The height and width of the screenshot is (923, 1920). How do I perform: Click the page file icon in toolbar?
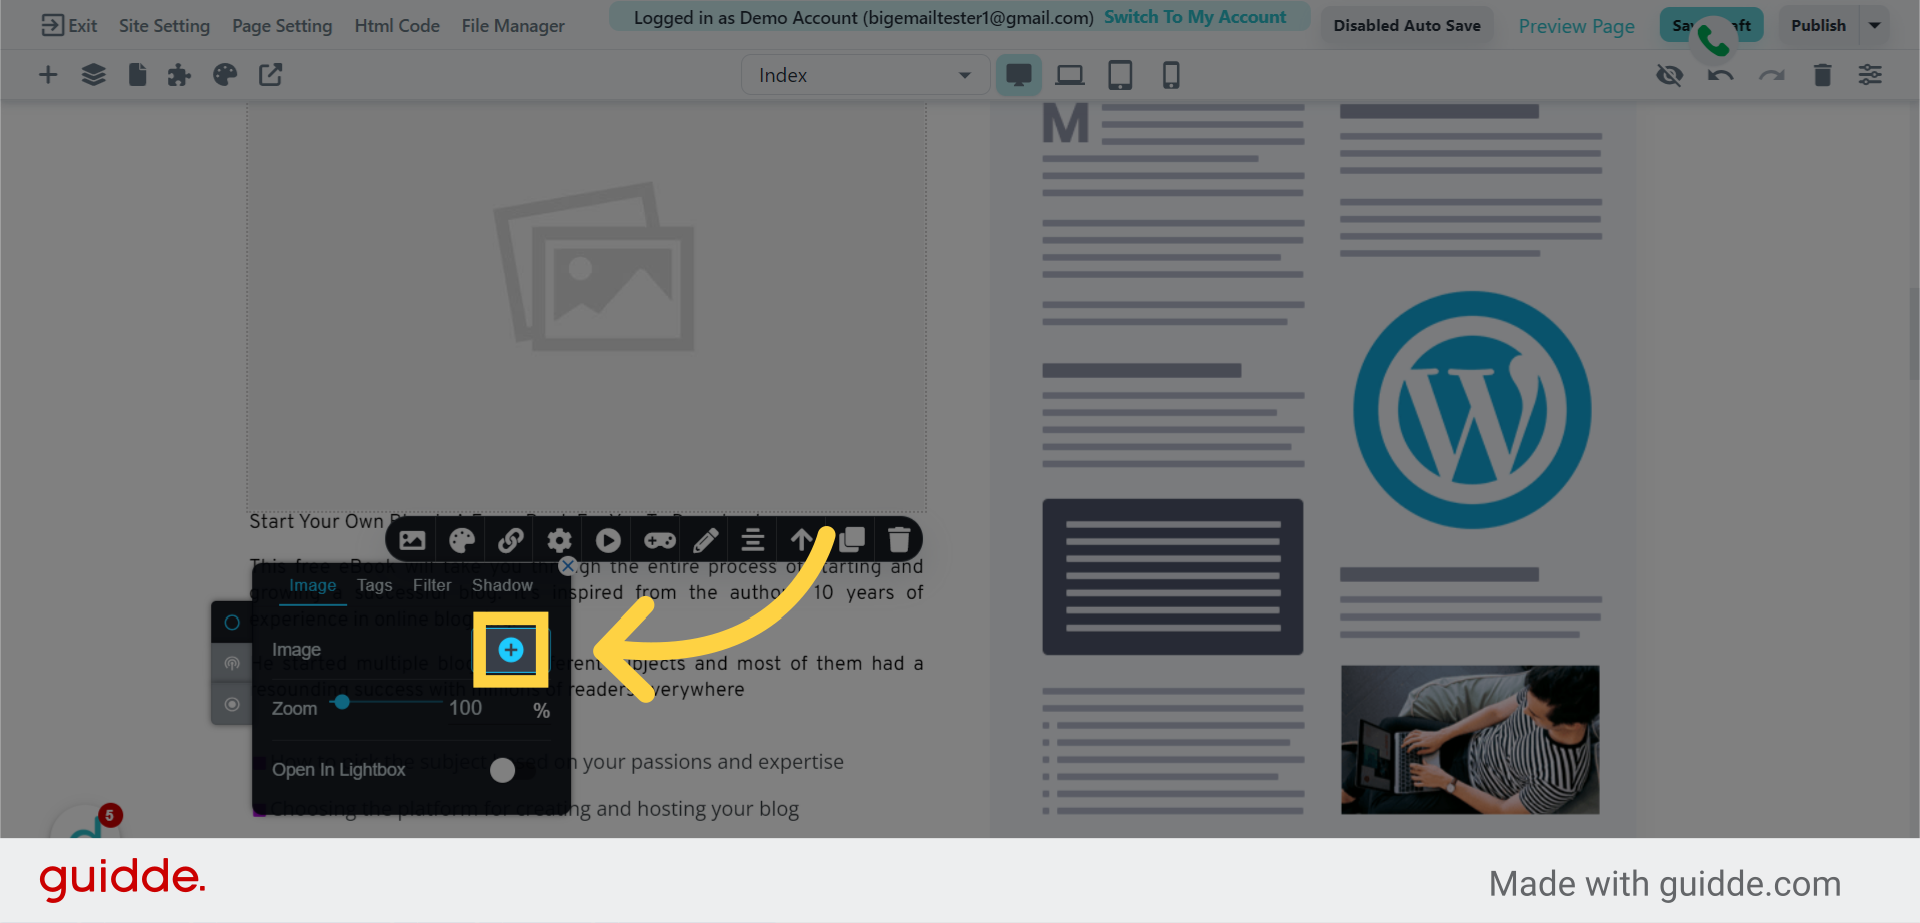coord(138,75)
